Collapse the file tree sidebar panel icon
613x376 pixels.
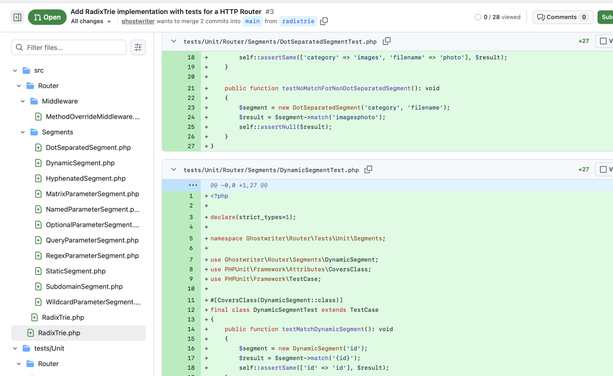pyautogui.click(x=17, y=17)
